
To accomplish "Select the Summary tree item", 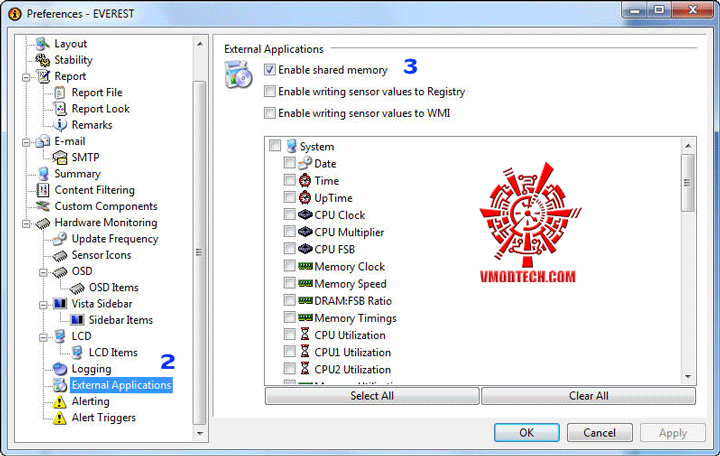I will pos(77,174).
